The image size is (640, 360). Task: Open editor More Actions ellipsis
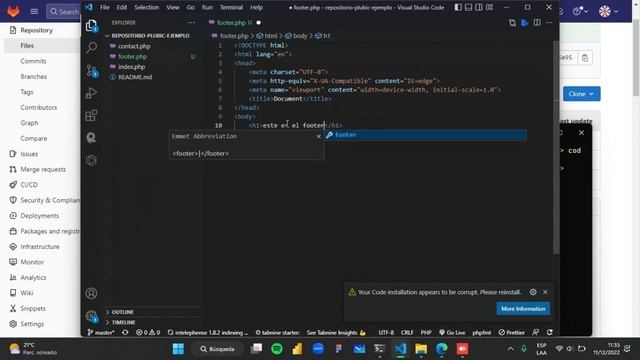[x=549, y=22]
